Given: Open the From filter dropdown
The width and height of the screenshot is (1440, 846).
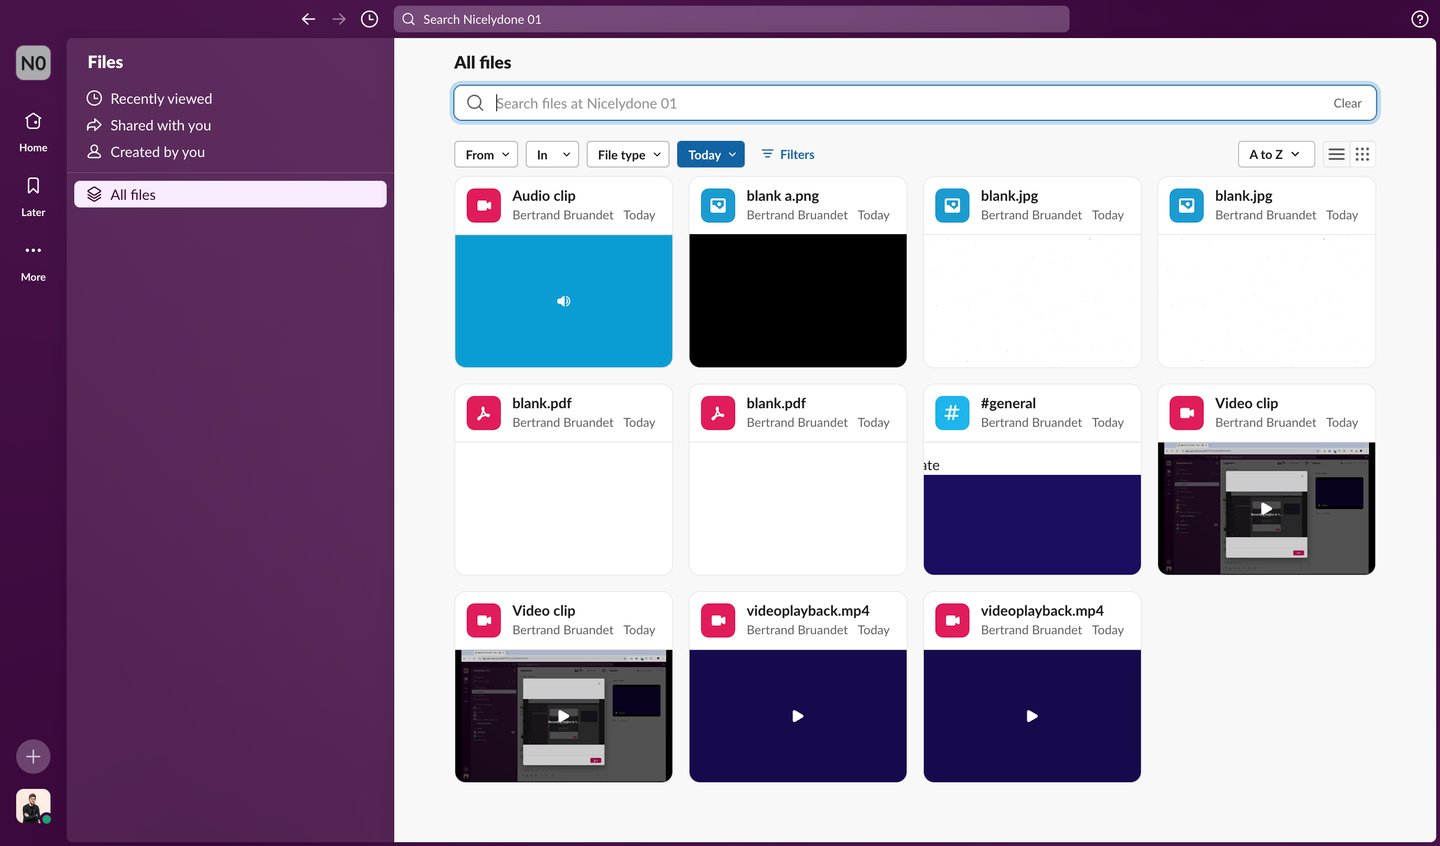Looking at the screenshot, I should pos(485,154).
